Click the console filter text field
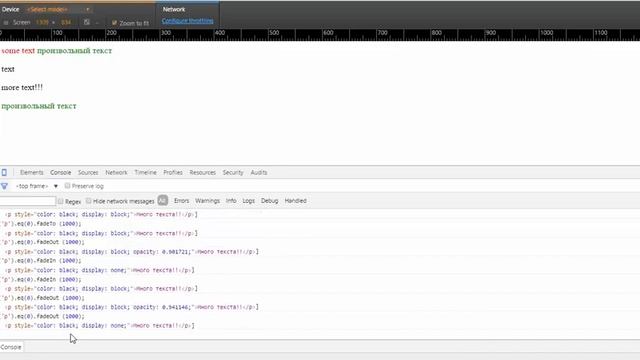 coord(28,201)
